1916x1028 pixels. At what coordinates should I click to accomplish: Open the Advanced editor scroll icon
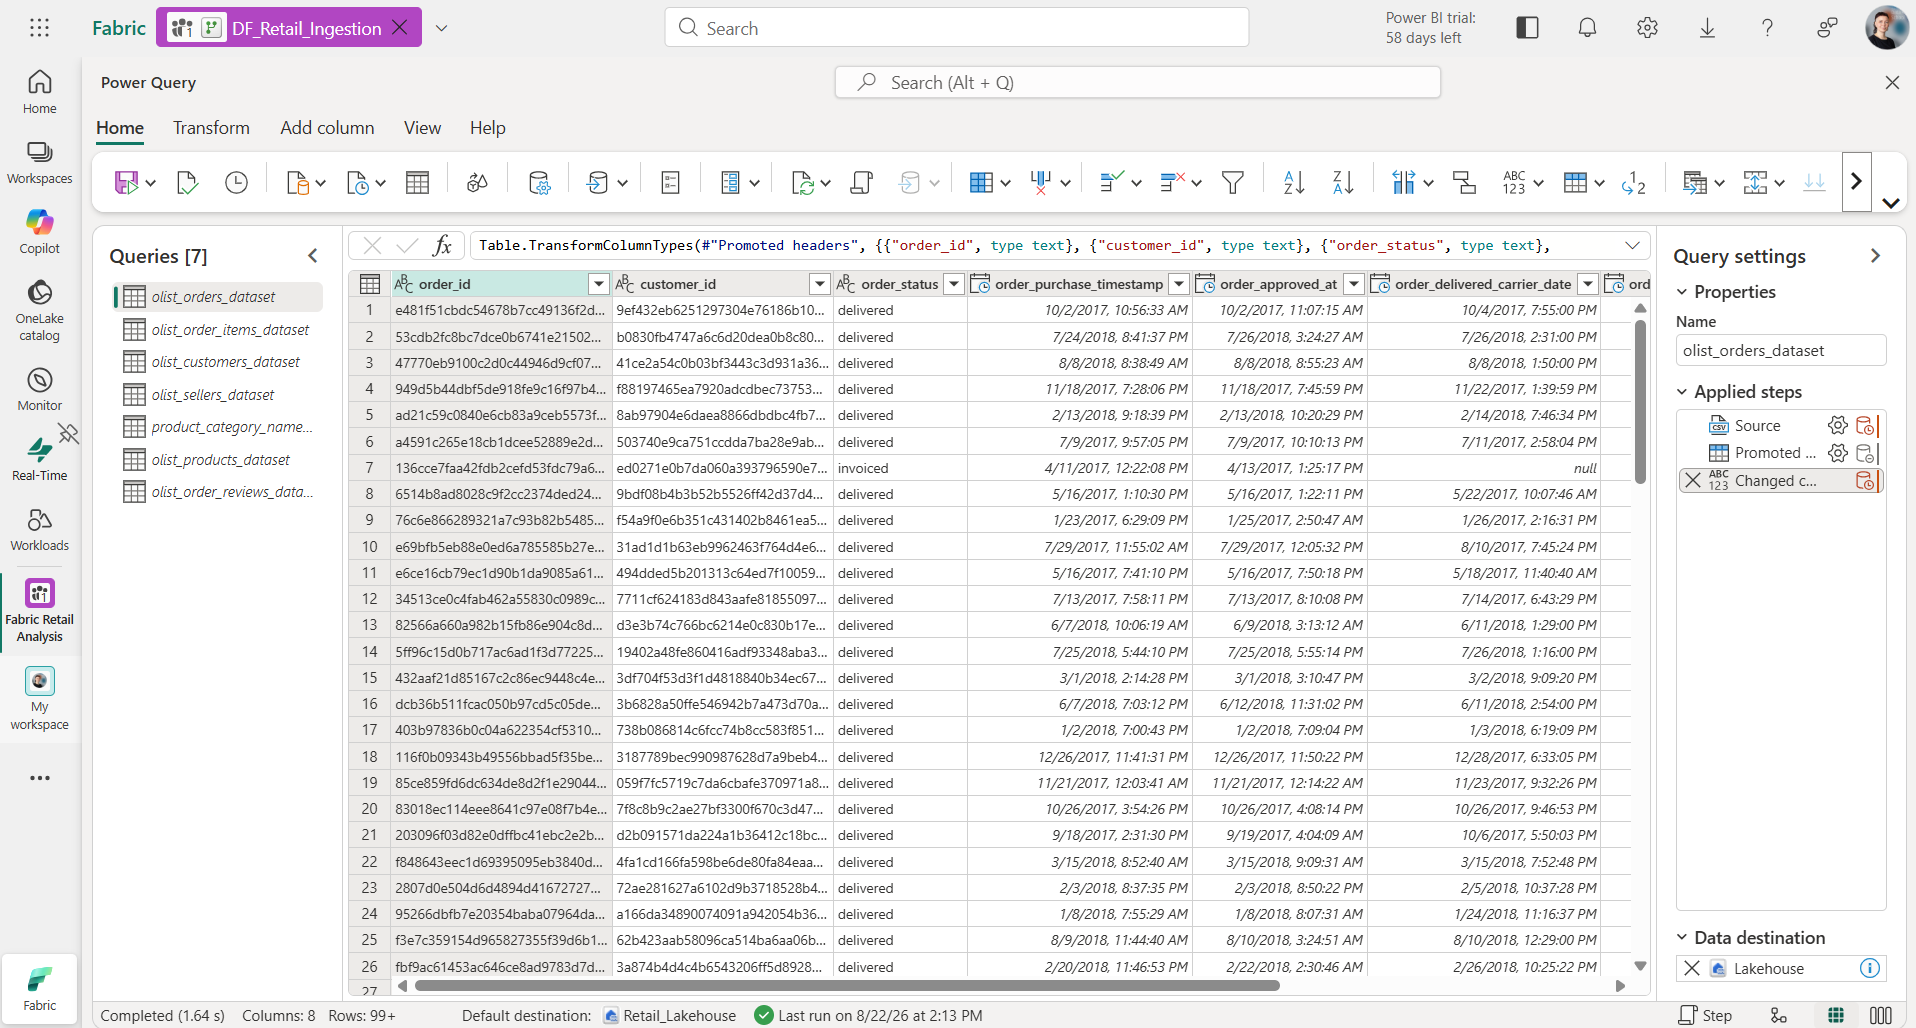861,182
